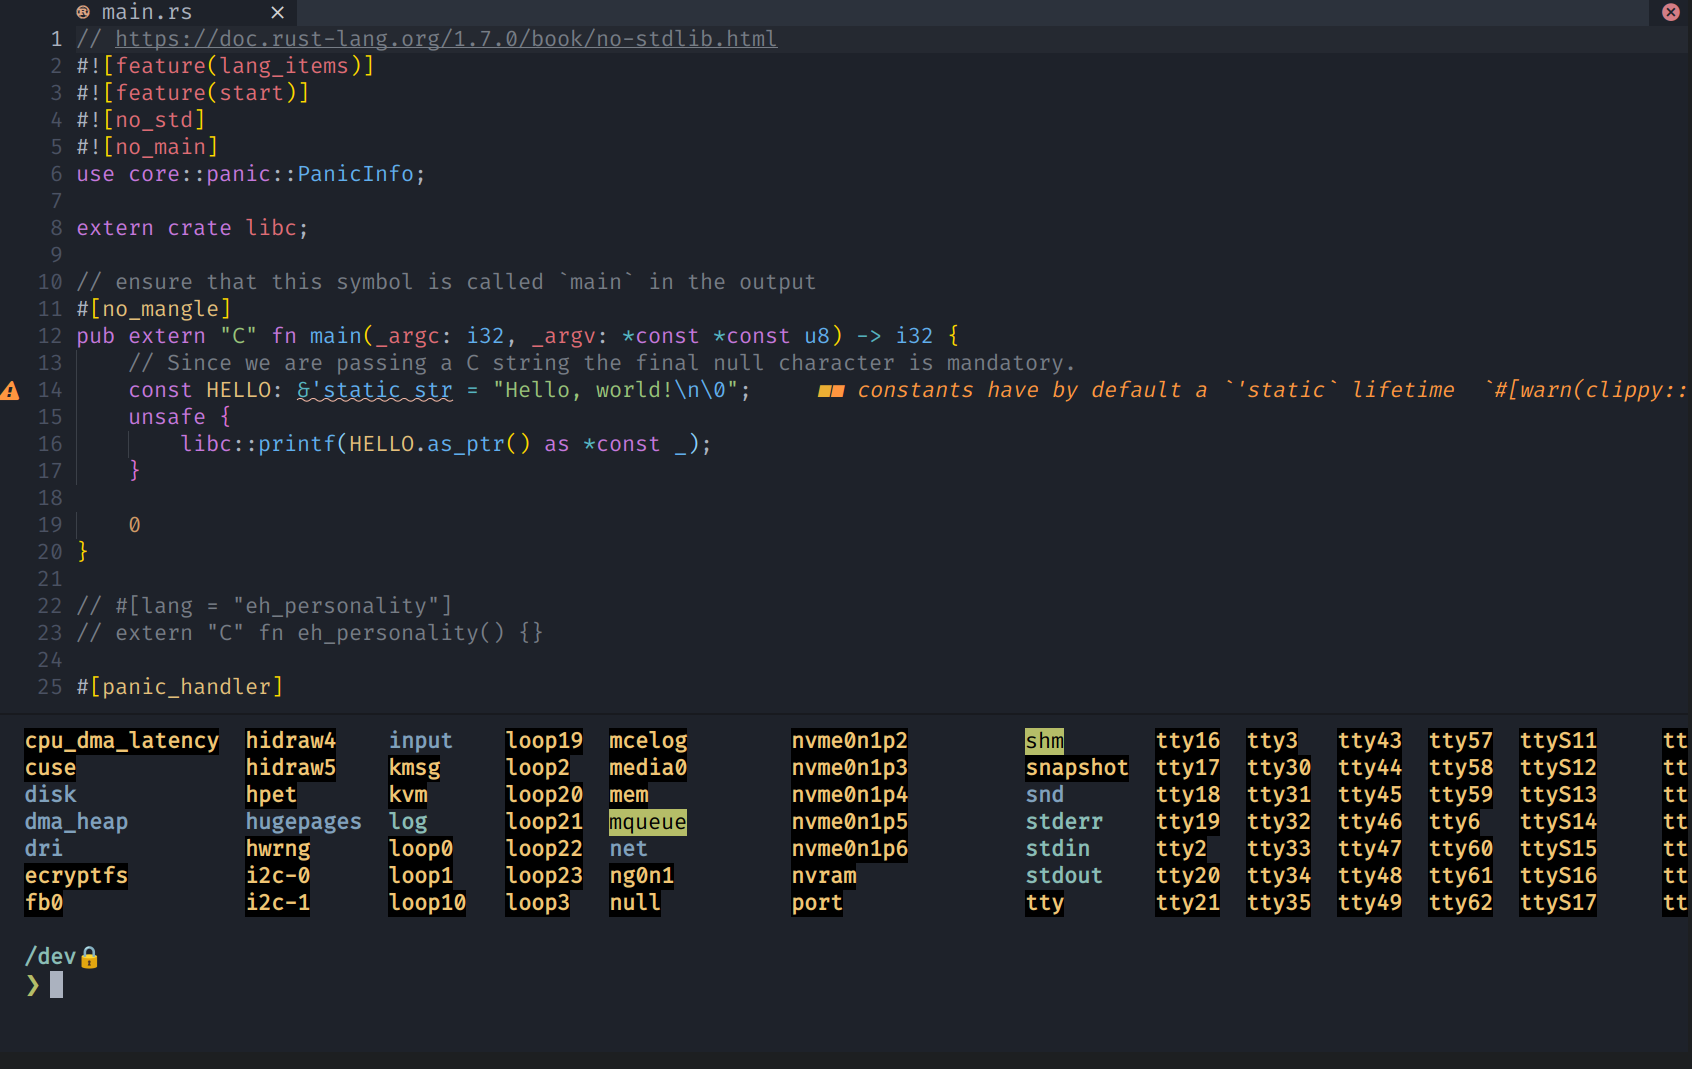Click the warning triangle beside line 14
Viewport: 1692px width, 1069px height.
10,390
